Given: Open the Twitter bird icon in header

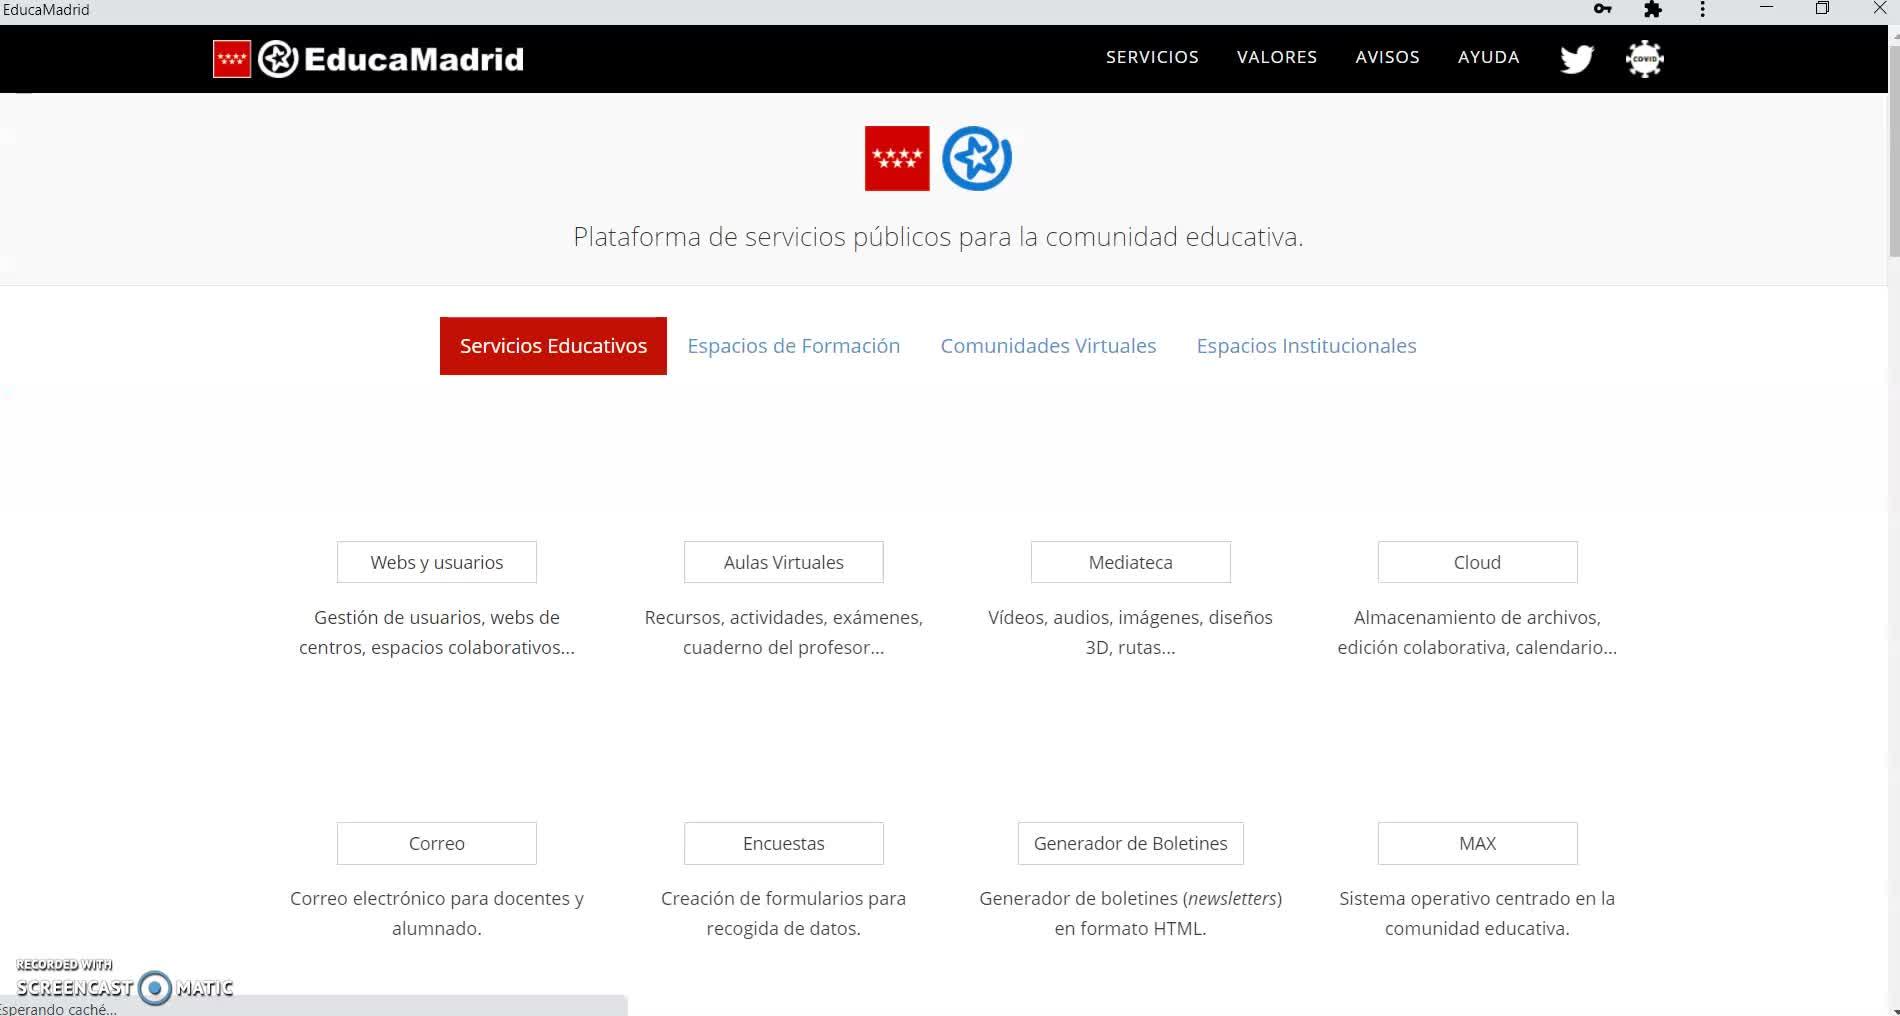Looking at the screenshot, I should point(1576,59).
